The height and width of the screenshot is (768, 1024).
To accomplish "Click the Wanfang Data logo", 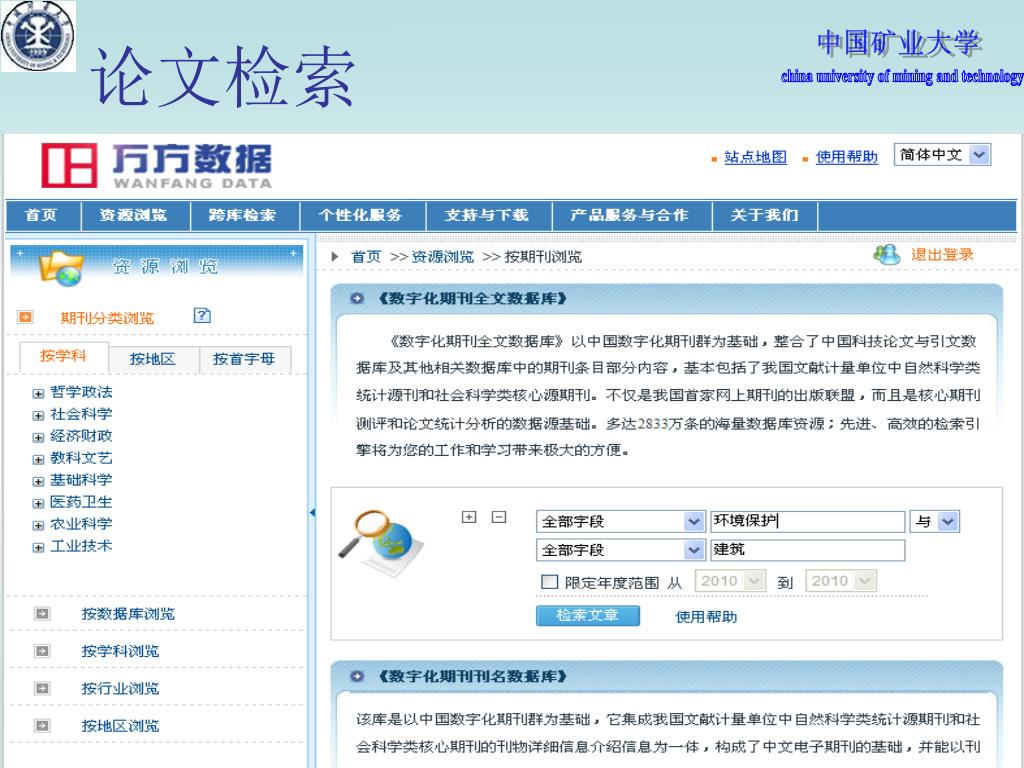I will point(157,165).
